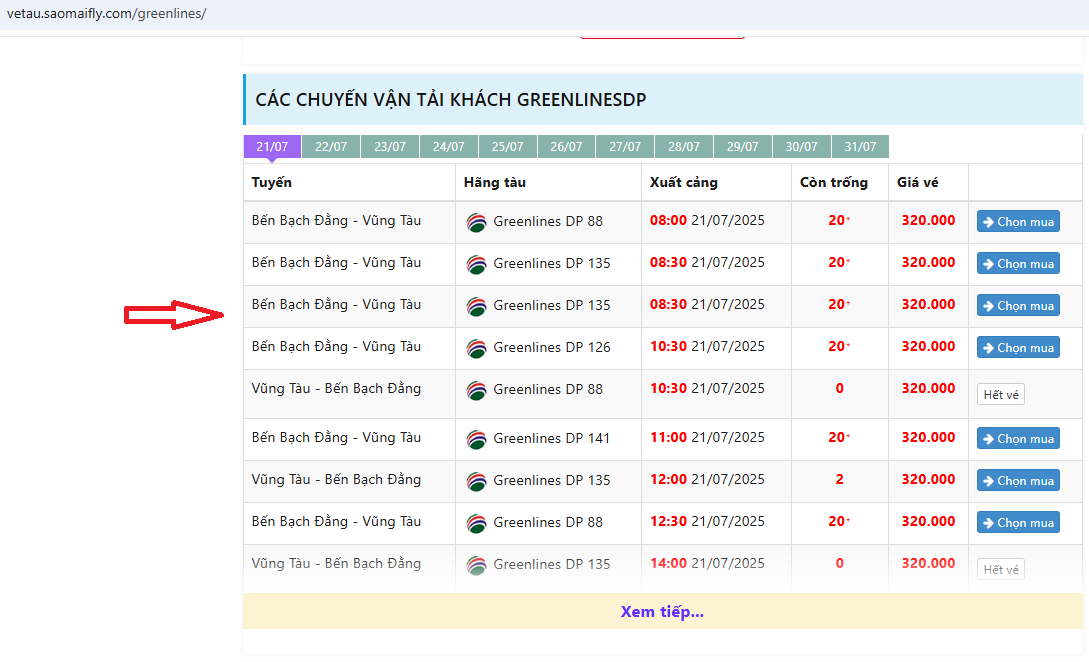
Task: Click the logo in the 14:00 Greenlines DP 135 row
Action: pyautogui.click(x=476, y=565)
